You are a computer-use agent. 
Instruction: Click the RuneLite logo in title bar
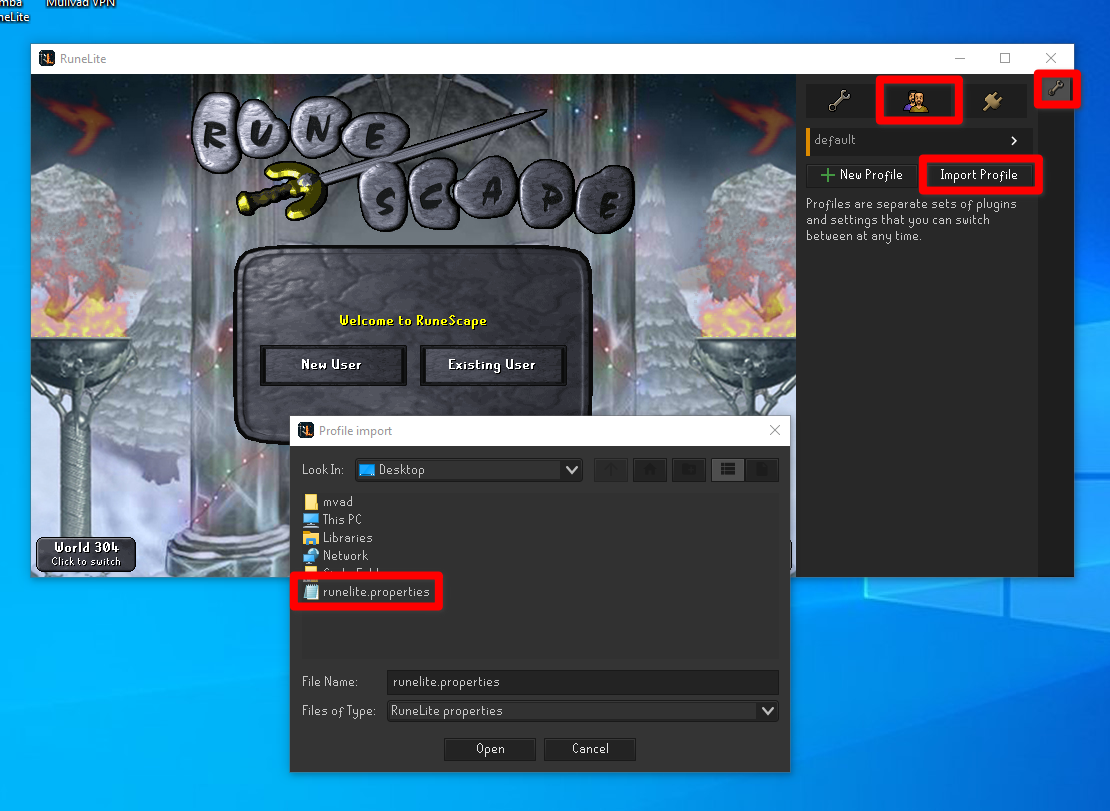point(47,59)
